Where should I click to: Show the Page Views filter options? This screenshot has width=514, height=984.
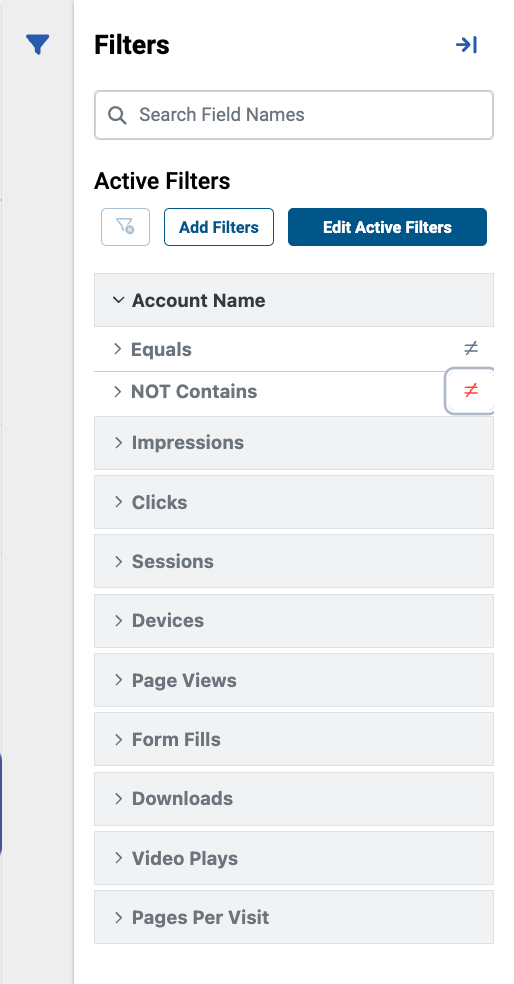[294, 680]
